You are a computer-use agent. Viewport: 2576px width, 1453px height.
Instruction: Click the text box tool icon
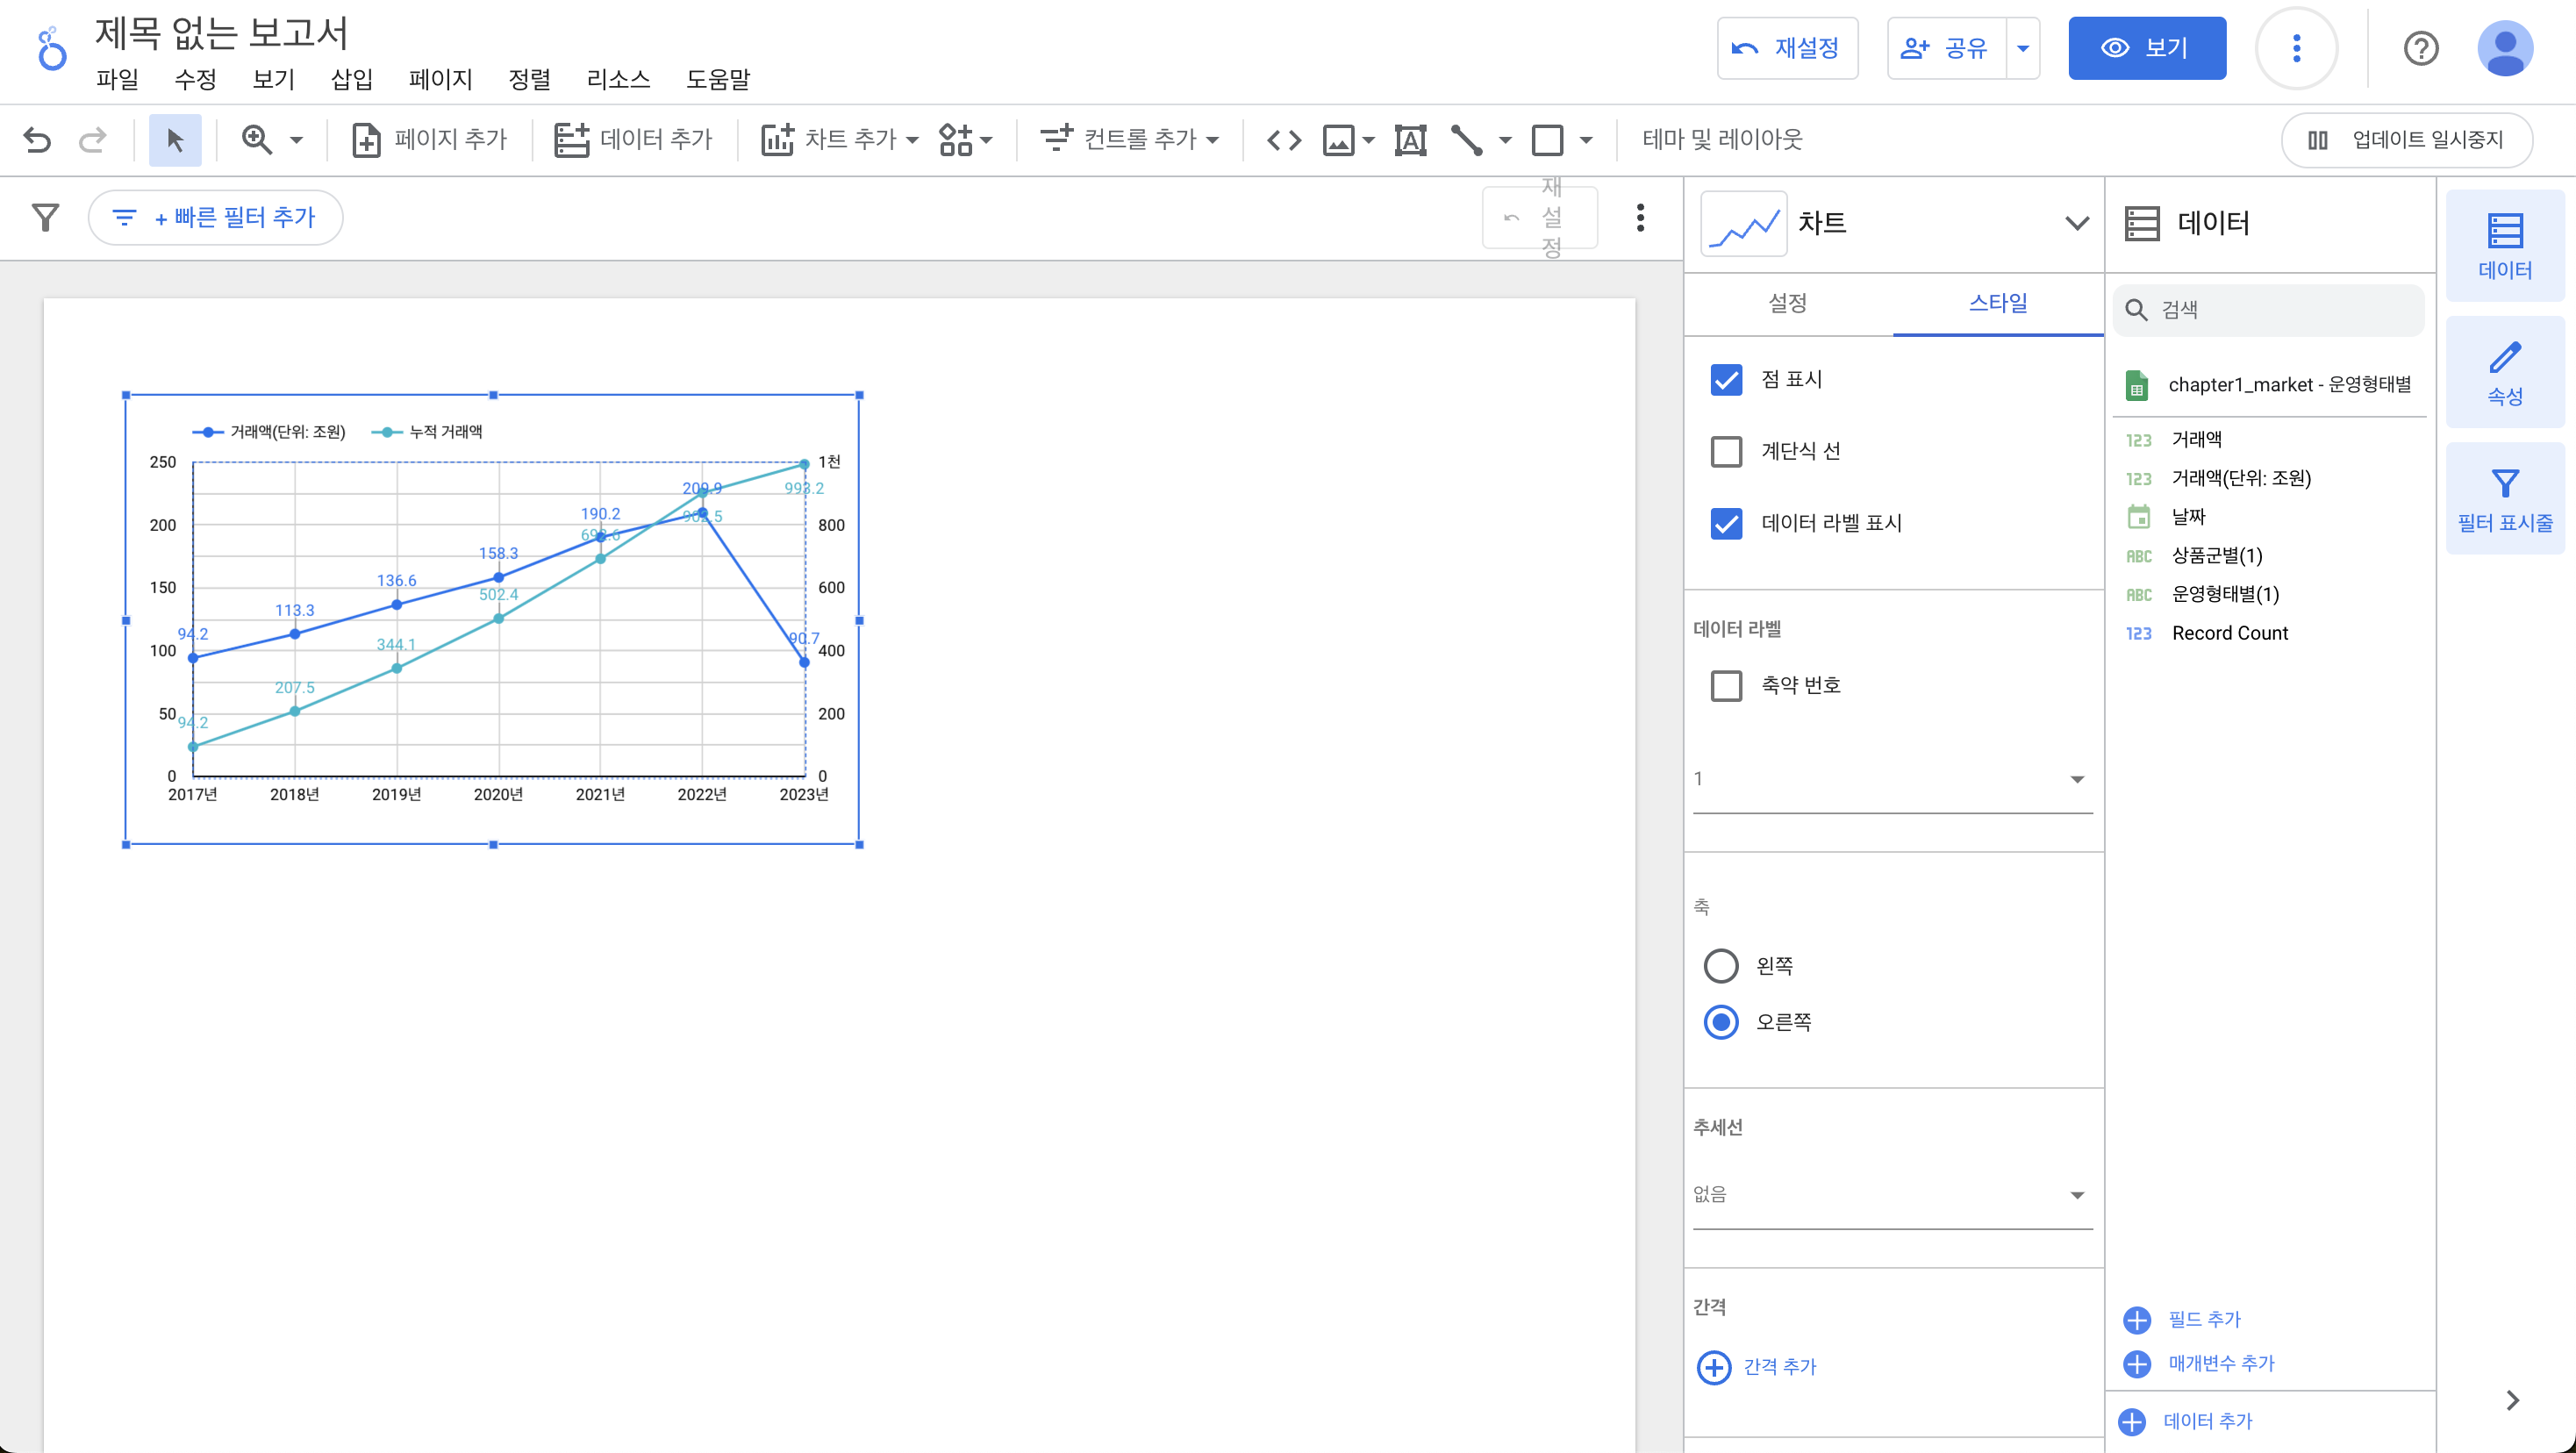[x=1410, y=140]
